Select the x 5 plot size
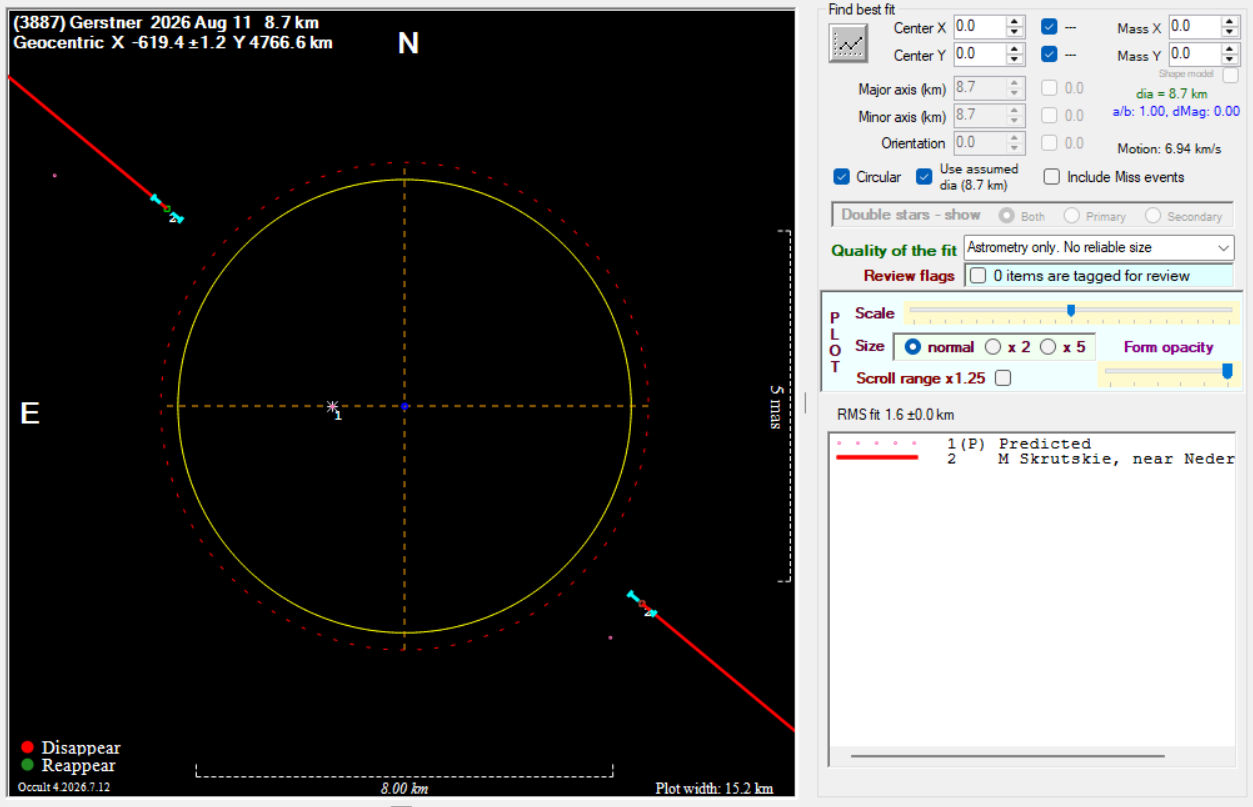 click(1048, 347)
